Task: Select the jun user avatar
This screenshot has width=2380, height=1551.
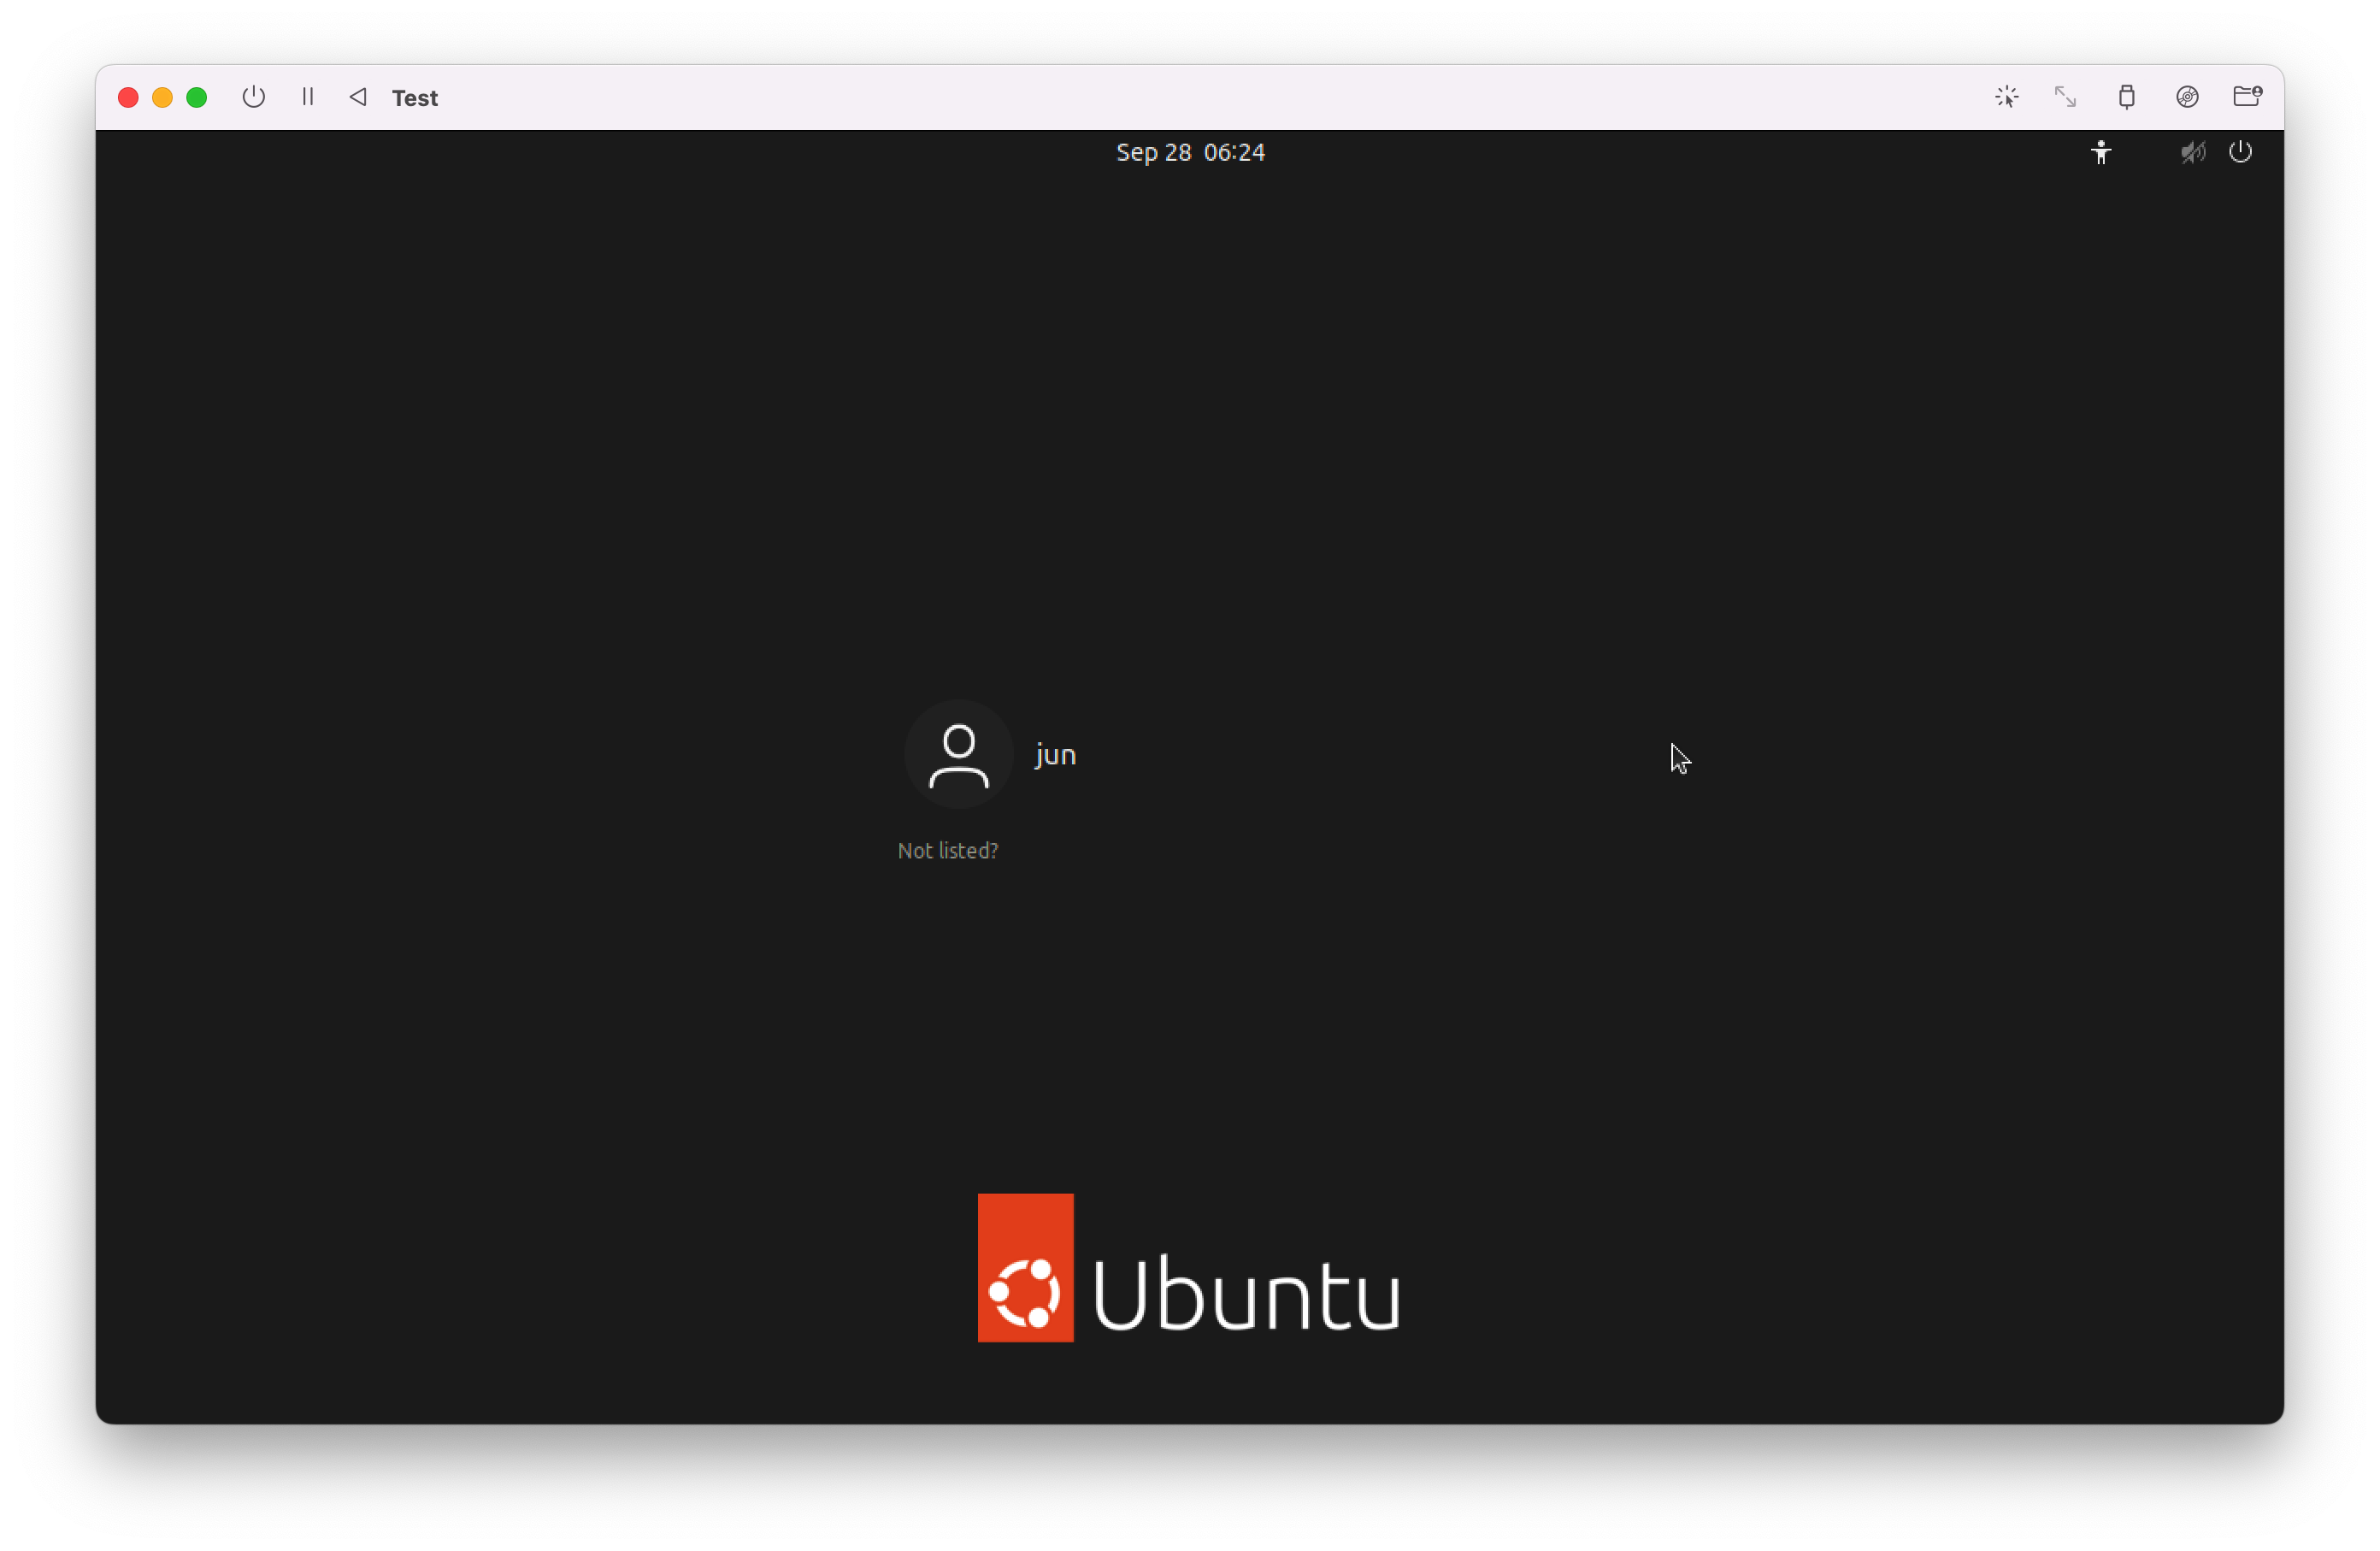Action: [958, 754]
